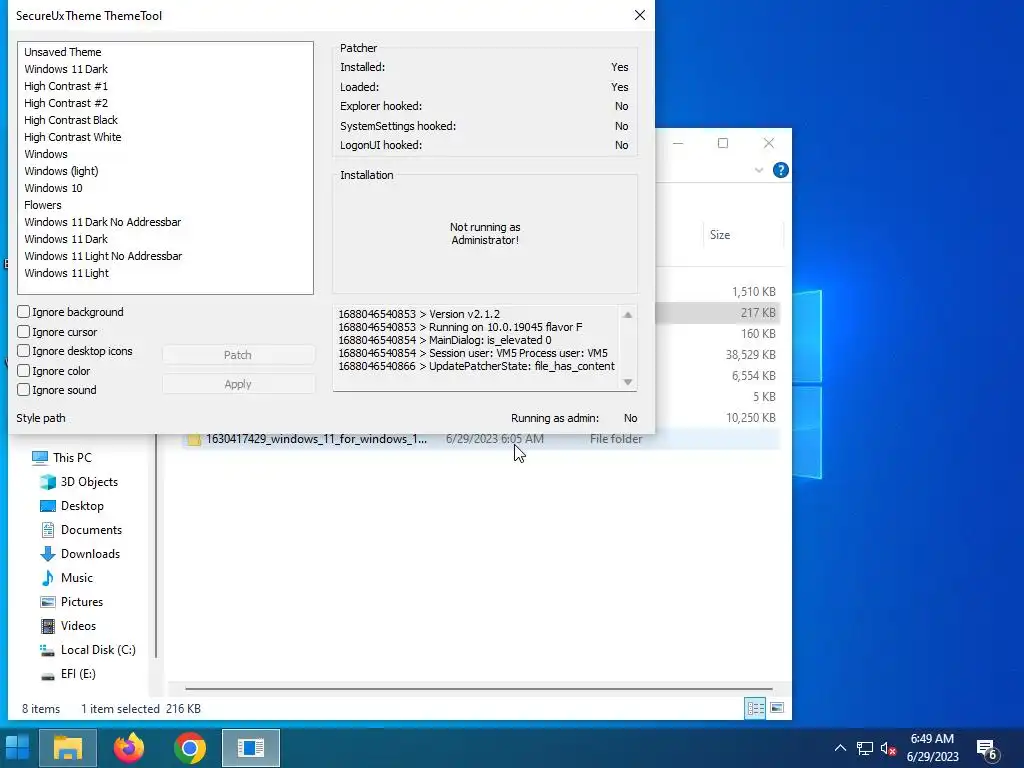The width and height of the screenshot is (1024, 768).
Task: Enable Ignore color checkbox
Action: coord(24,371)
